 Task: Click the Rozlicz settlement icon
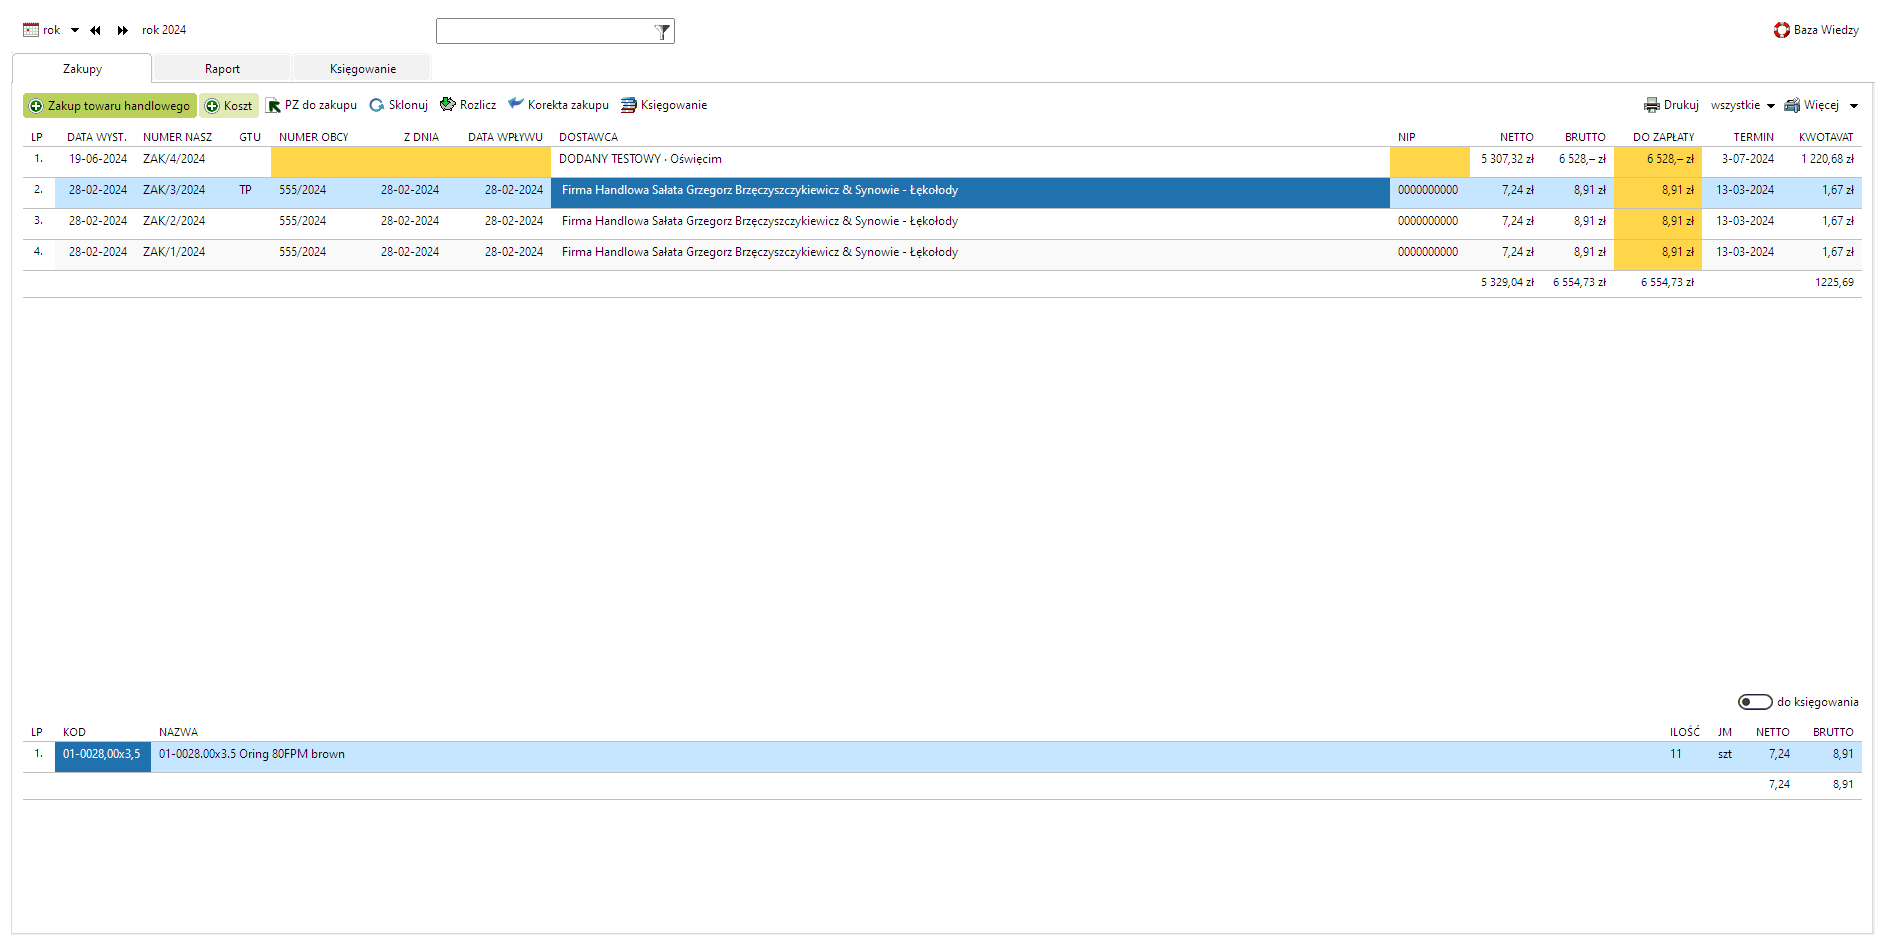[x=448, y=105]
